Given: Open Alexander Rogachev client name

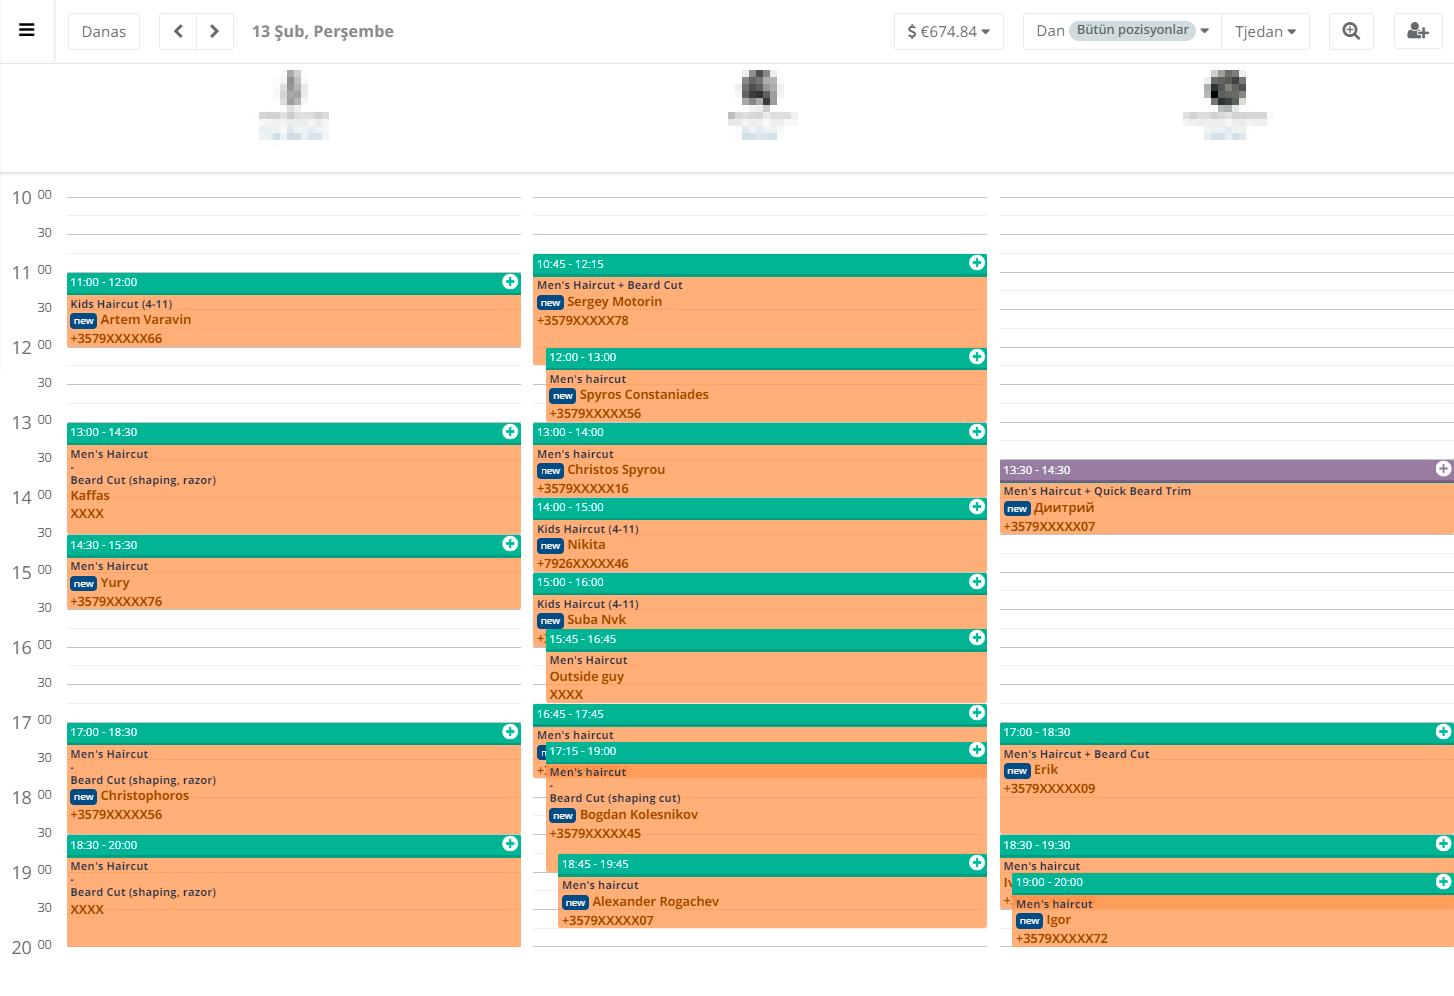Looking at the screenshot, I should click(x=656, y=902).
